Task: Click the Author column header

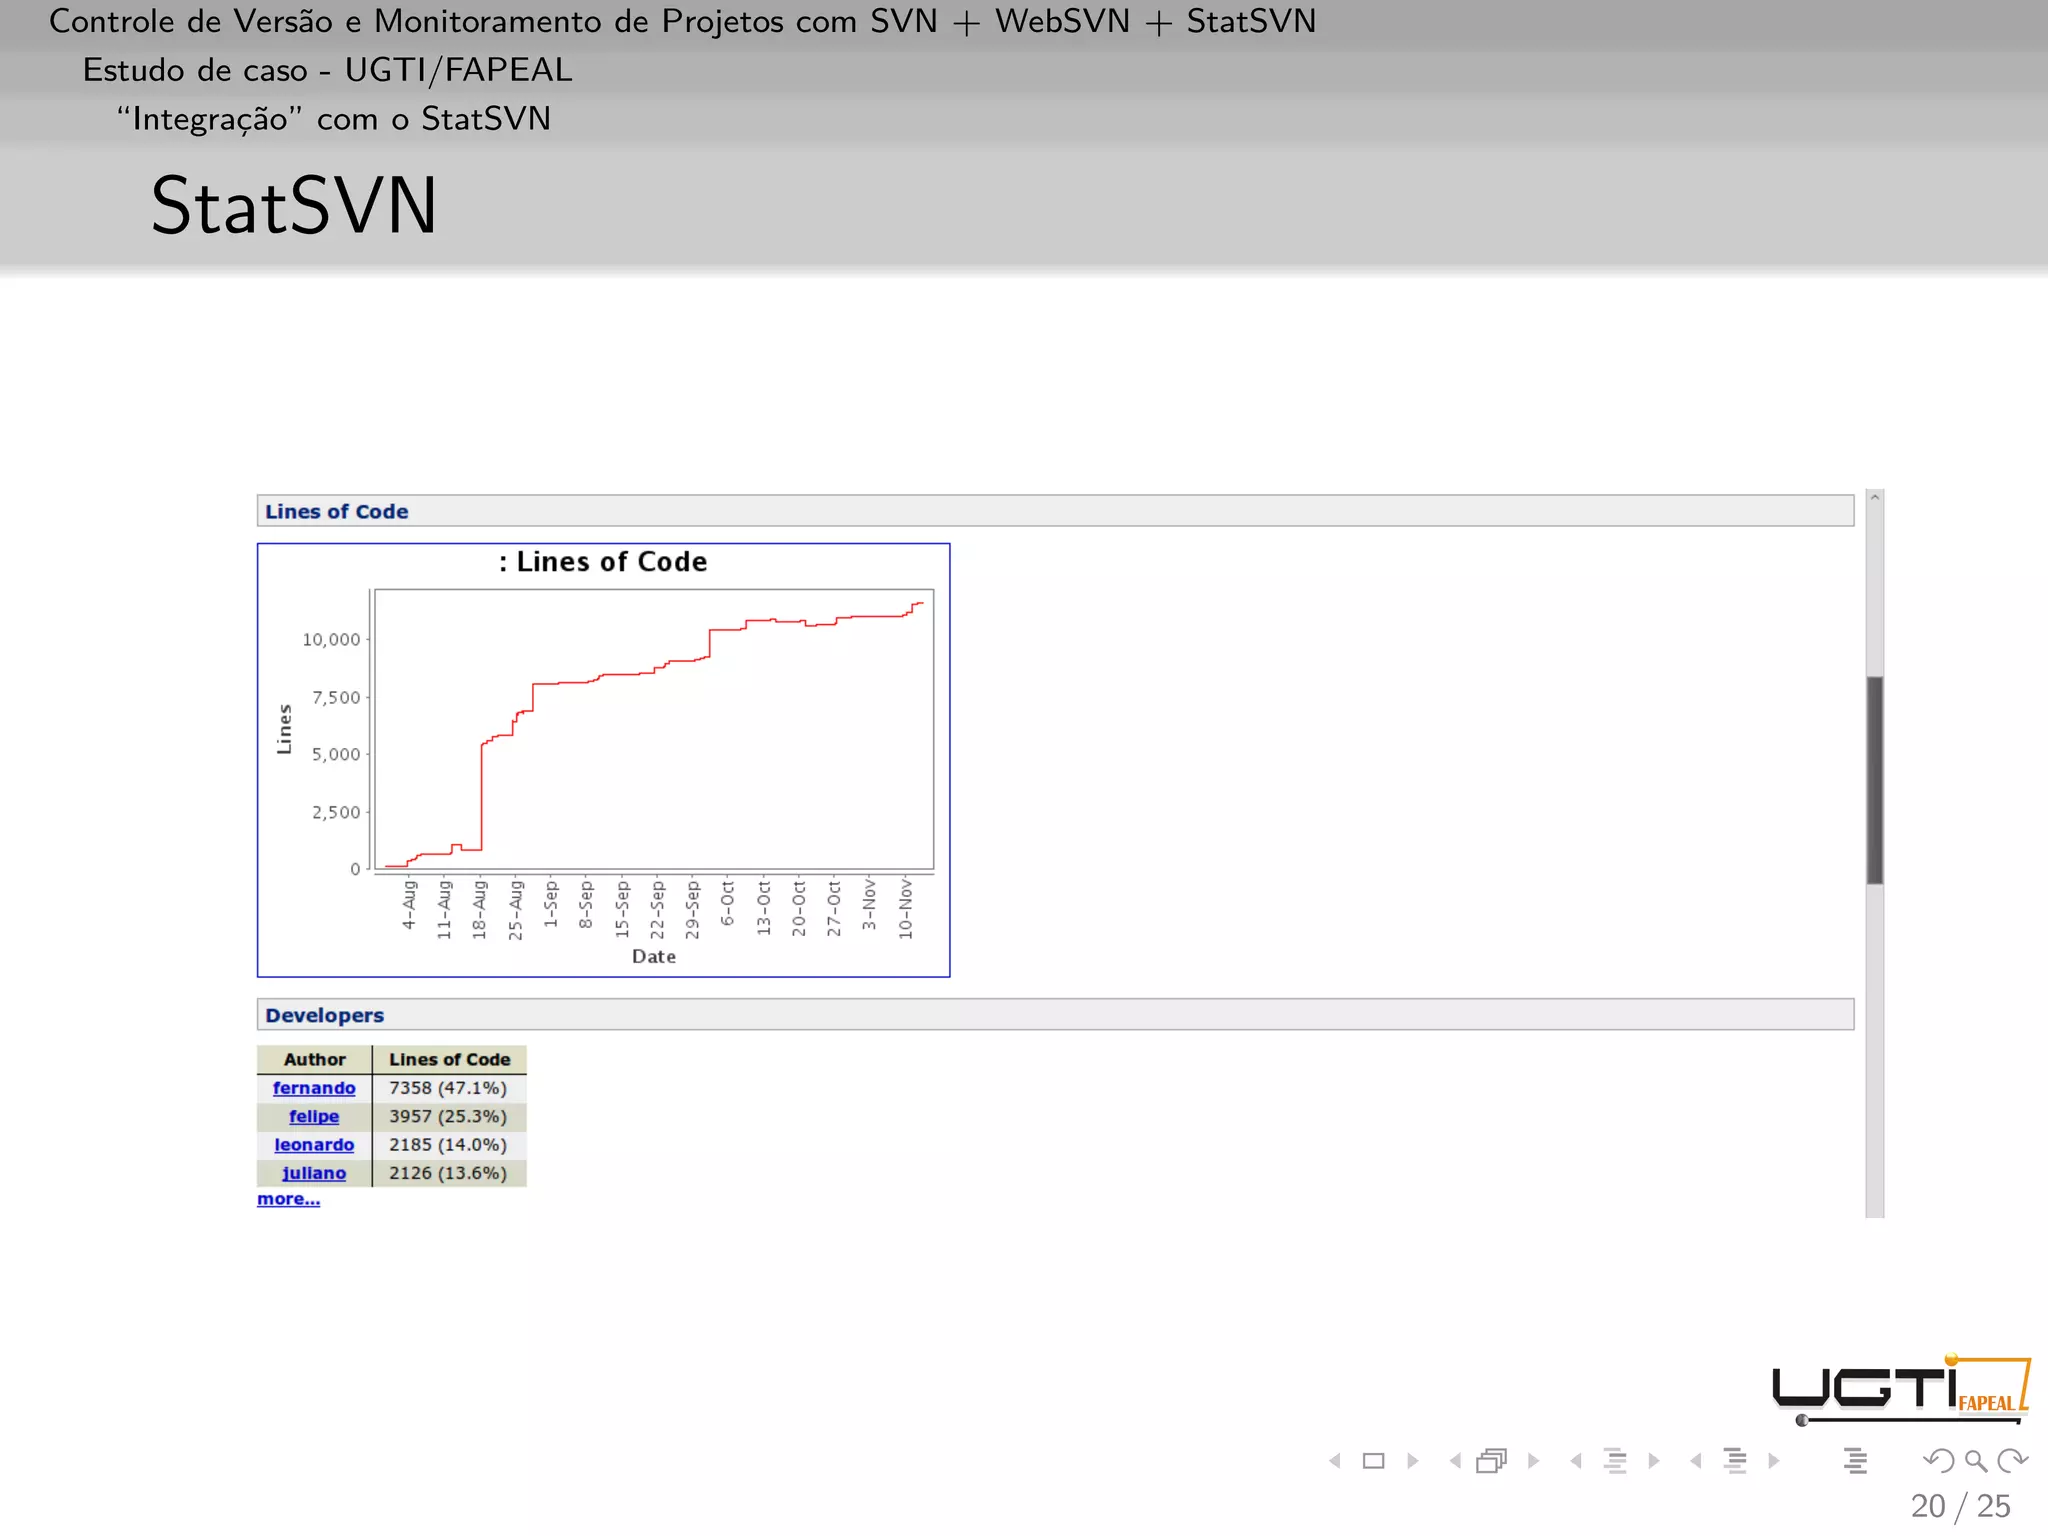Action: [314, 1059]
